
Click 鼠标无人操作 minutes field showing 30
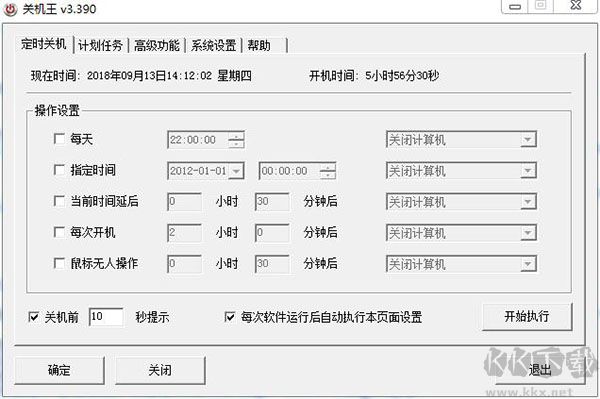(x=272, y=264)
